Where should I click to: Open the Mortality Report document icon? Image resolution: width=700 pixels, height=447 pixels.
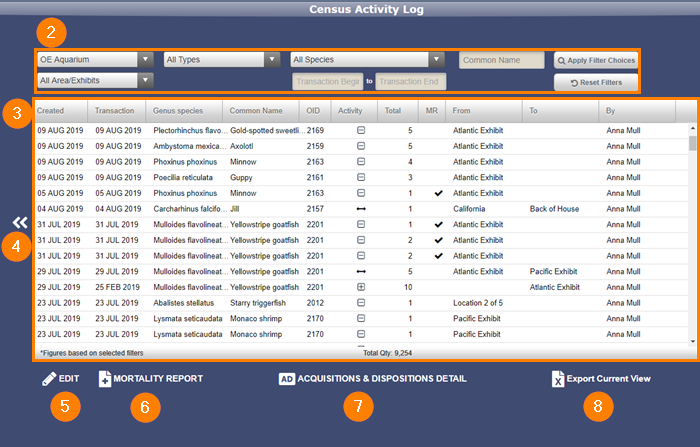[x=104, y=379]
